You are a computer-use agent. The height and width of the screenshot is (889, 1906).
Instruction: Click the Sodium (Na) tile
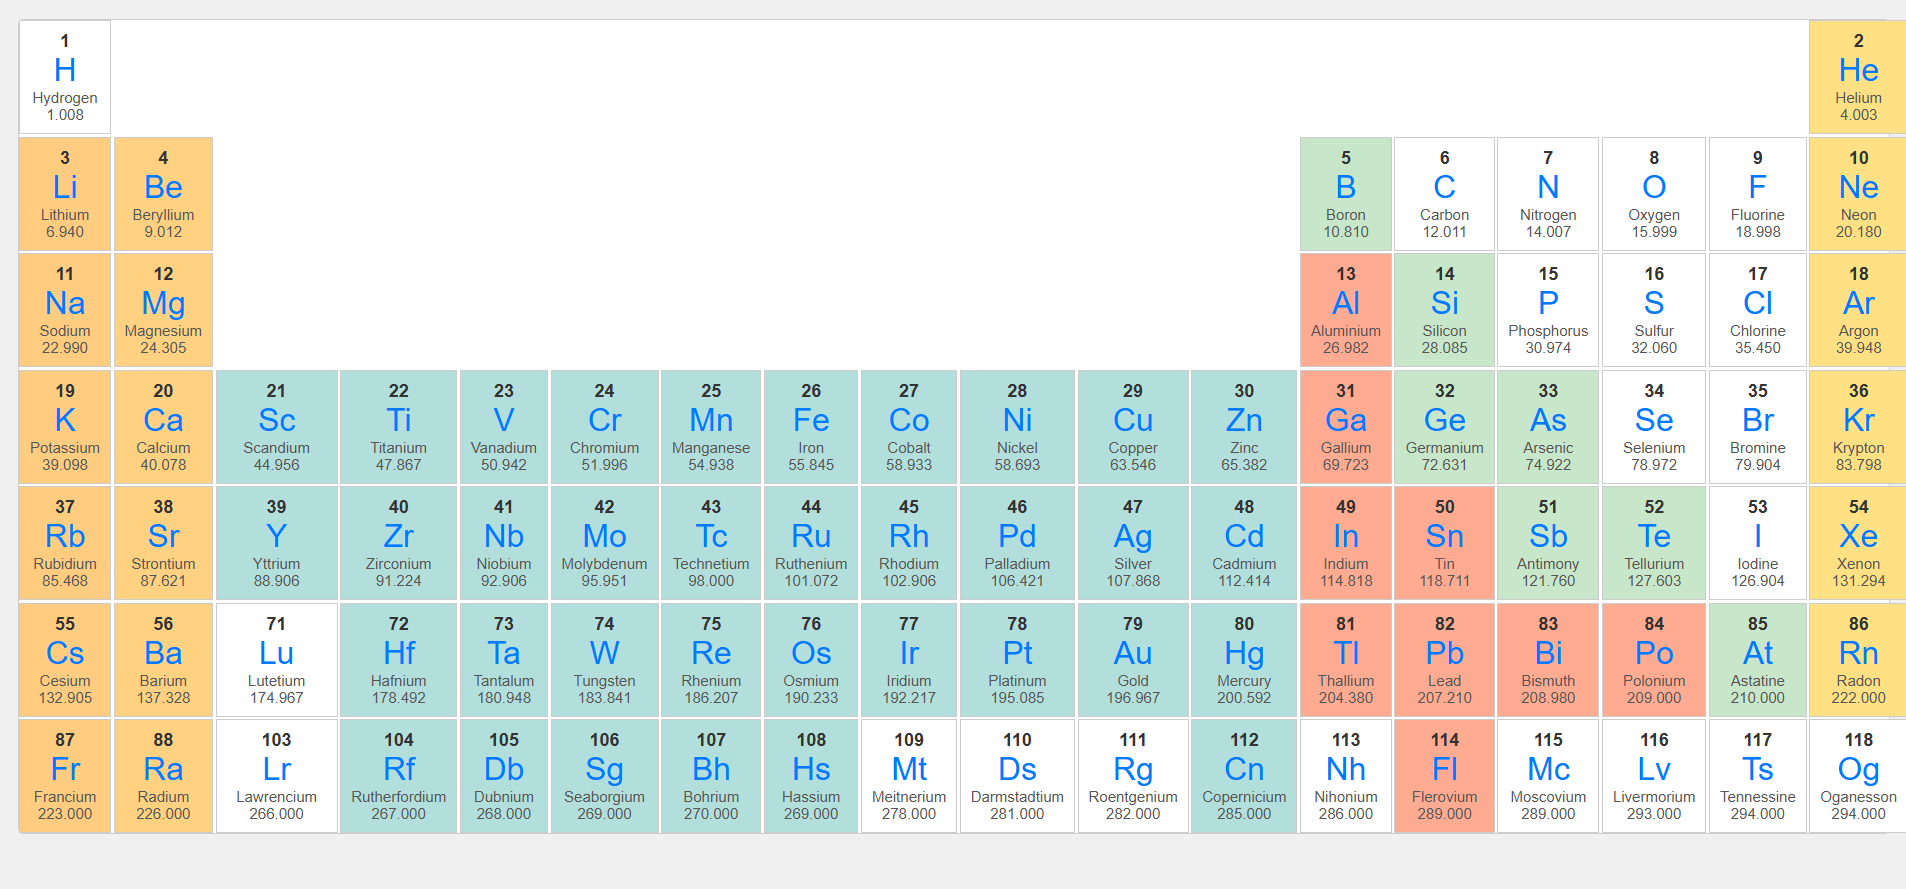65,310
